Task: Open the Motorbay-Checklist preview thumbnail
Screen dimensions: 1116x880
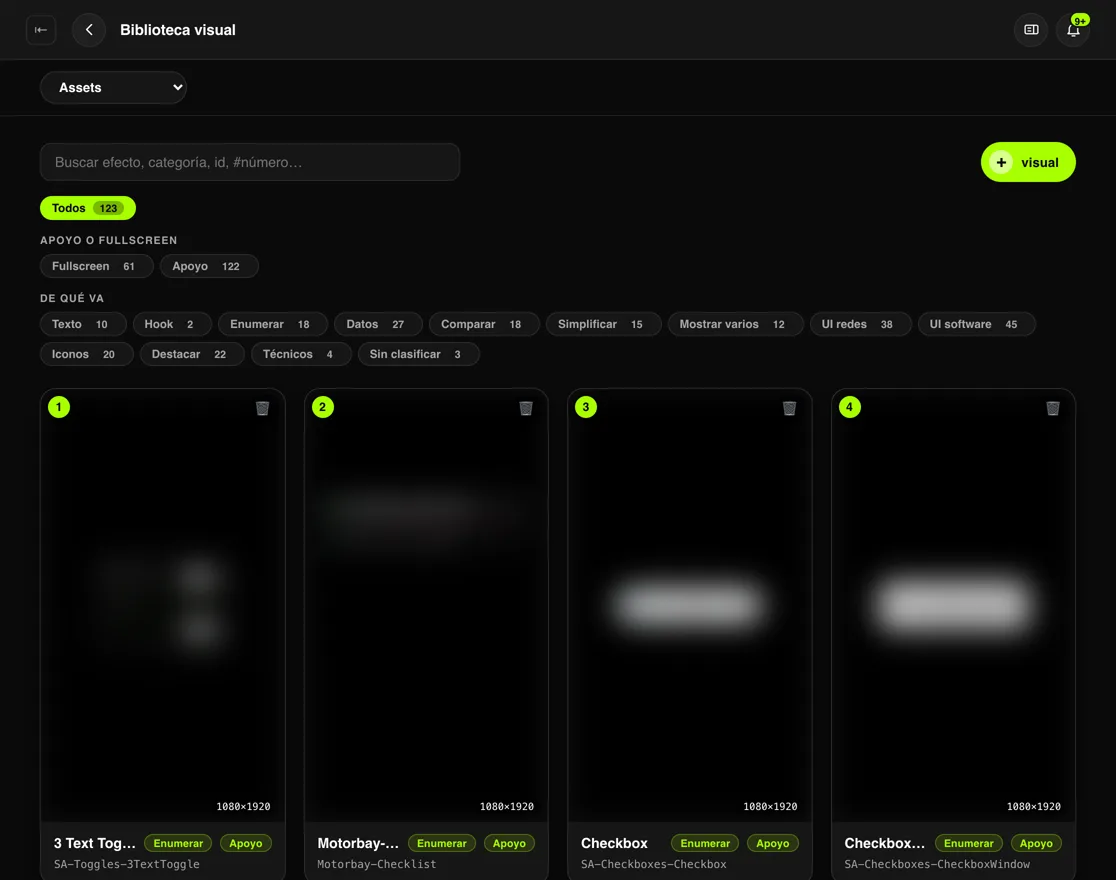Action: (426, 605)
